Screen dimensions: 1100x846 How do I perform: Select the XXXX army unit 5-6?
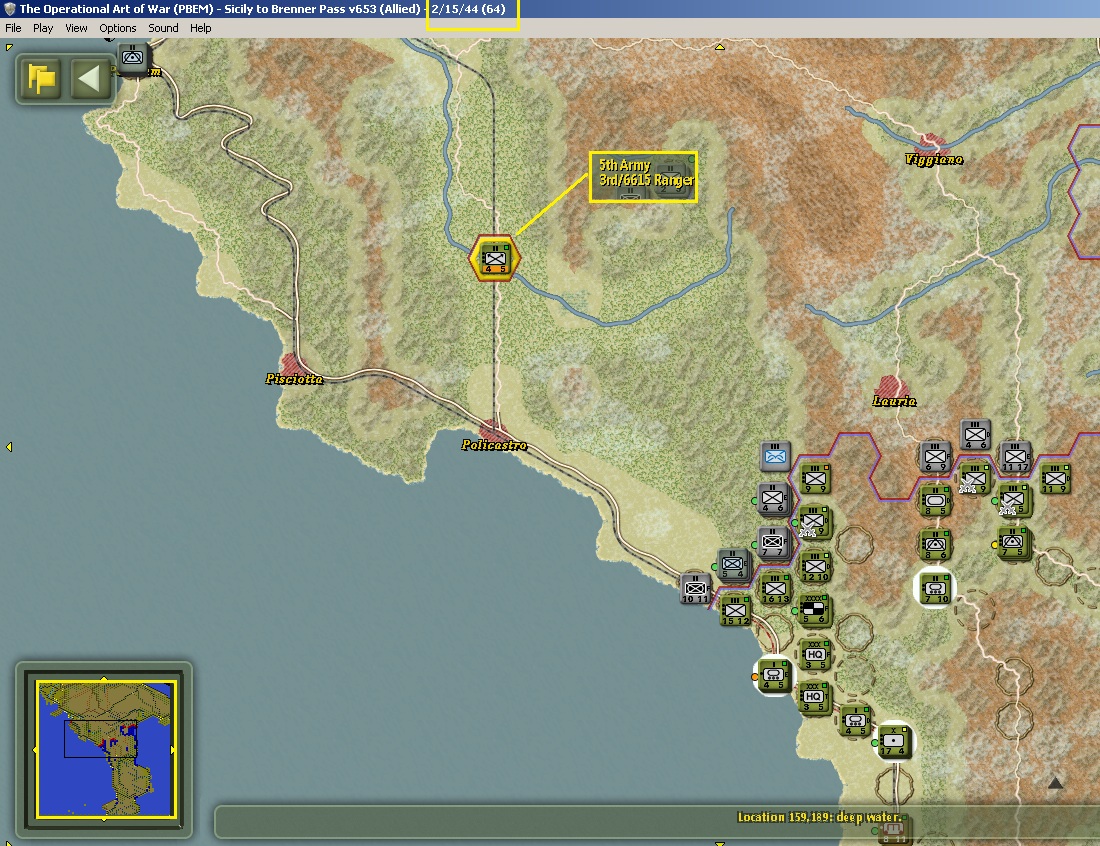[x=814, y=610]
